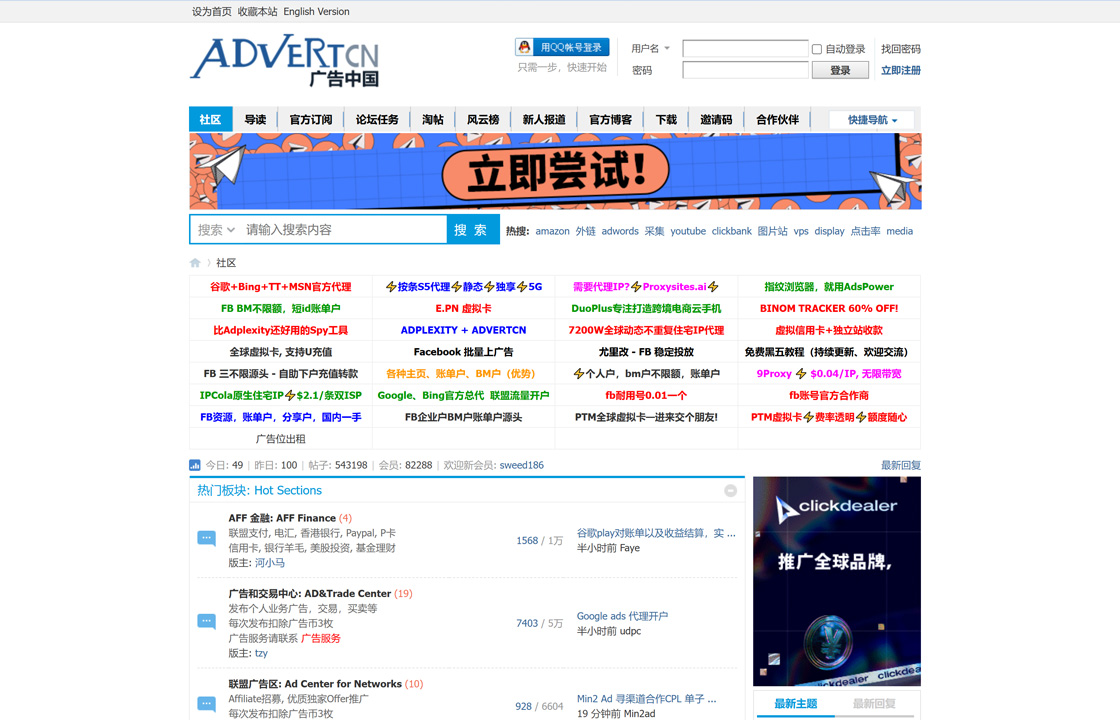Select the 最新主题 sidebar tab
The width and height of the screenshot is (1120, 720).
796,704
